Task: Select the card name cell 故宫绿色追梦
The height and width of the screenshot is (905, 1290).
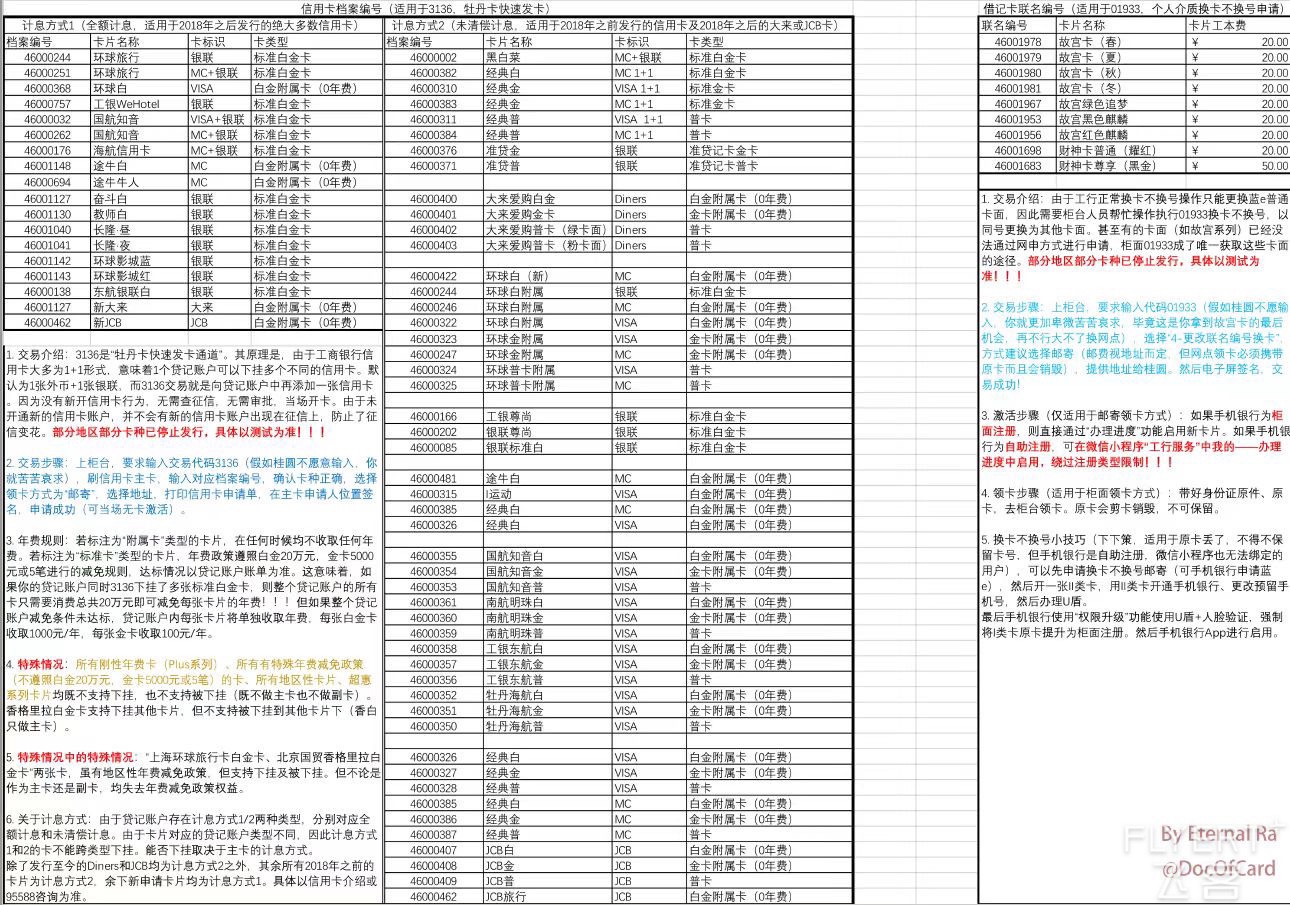Action: pos(1121,104)
